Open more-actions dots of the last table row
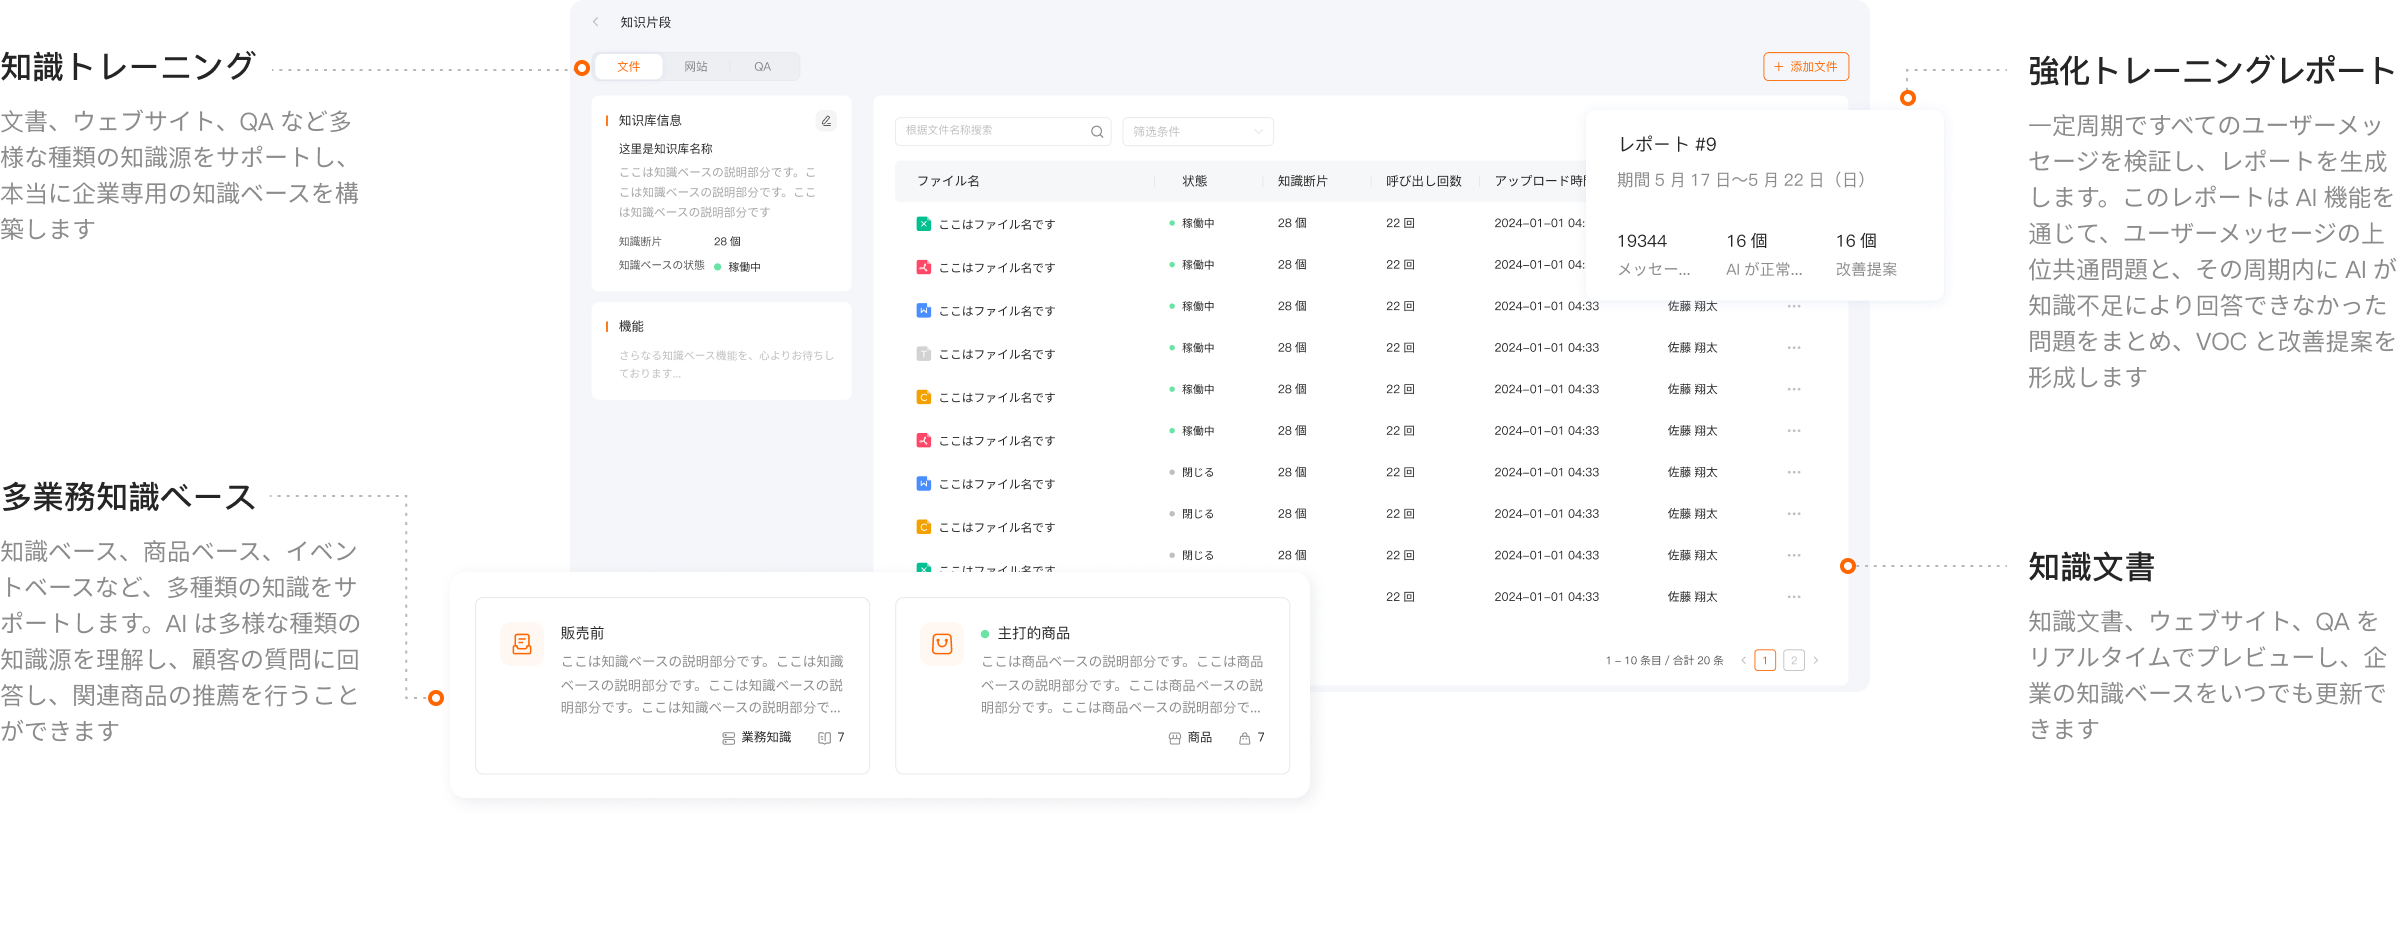Viewport: 2400px width, 928px height. 1794,597
